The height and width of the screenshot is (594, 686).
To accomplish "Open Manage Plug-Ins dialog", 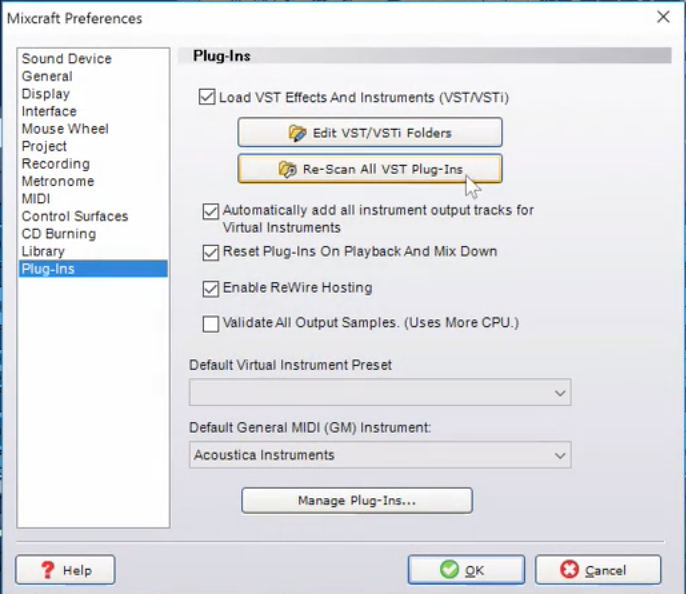I will pos(357,500).
